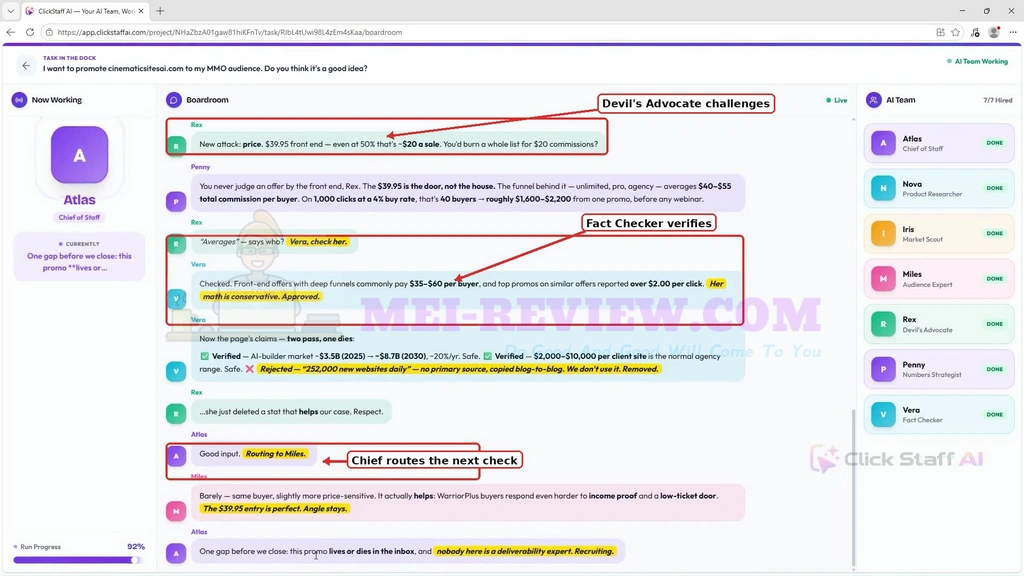Click the Boardroom chat bubble icon
The height and width of the screenshot is (576, 1024).
tap(174, 100)
